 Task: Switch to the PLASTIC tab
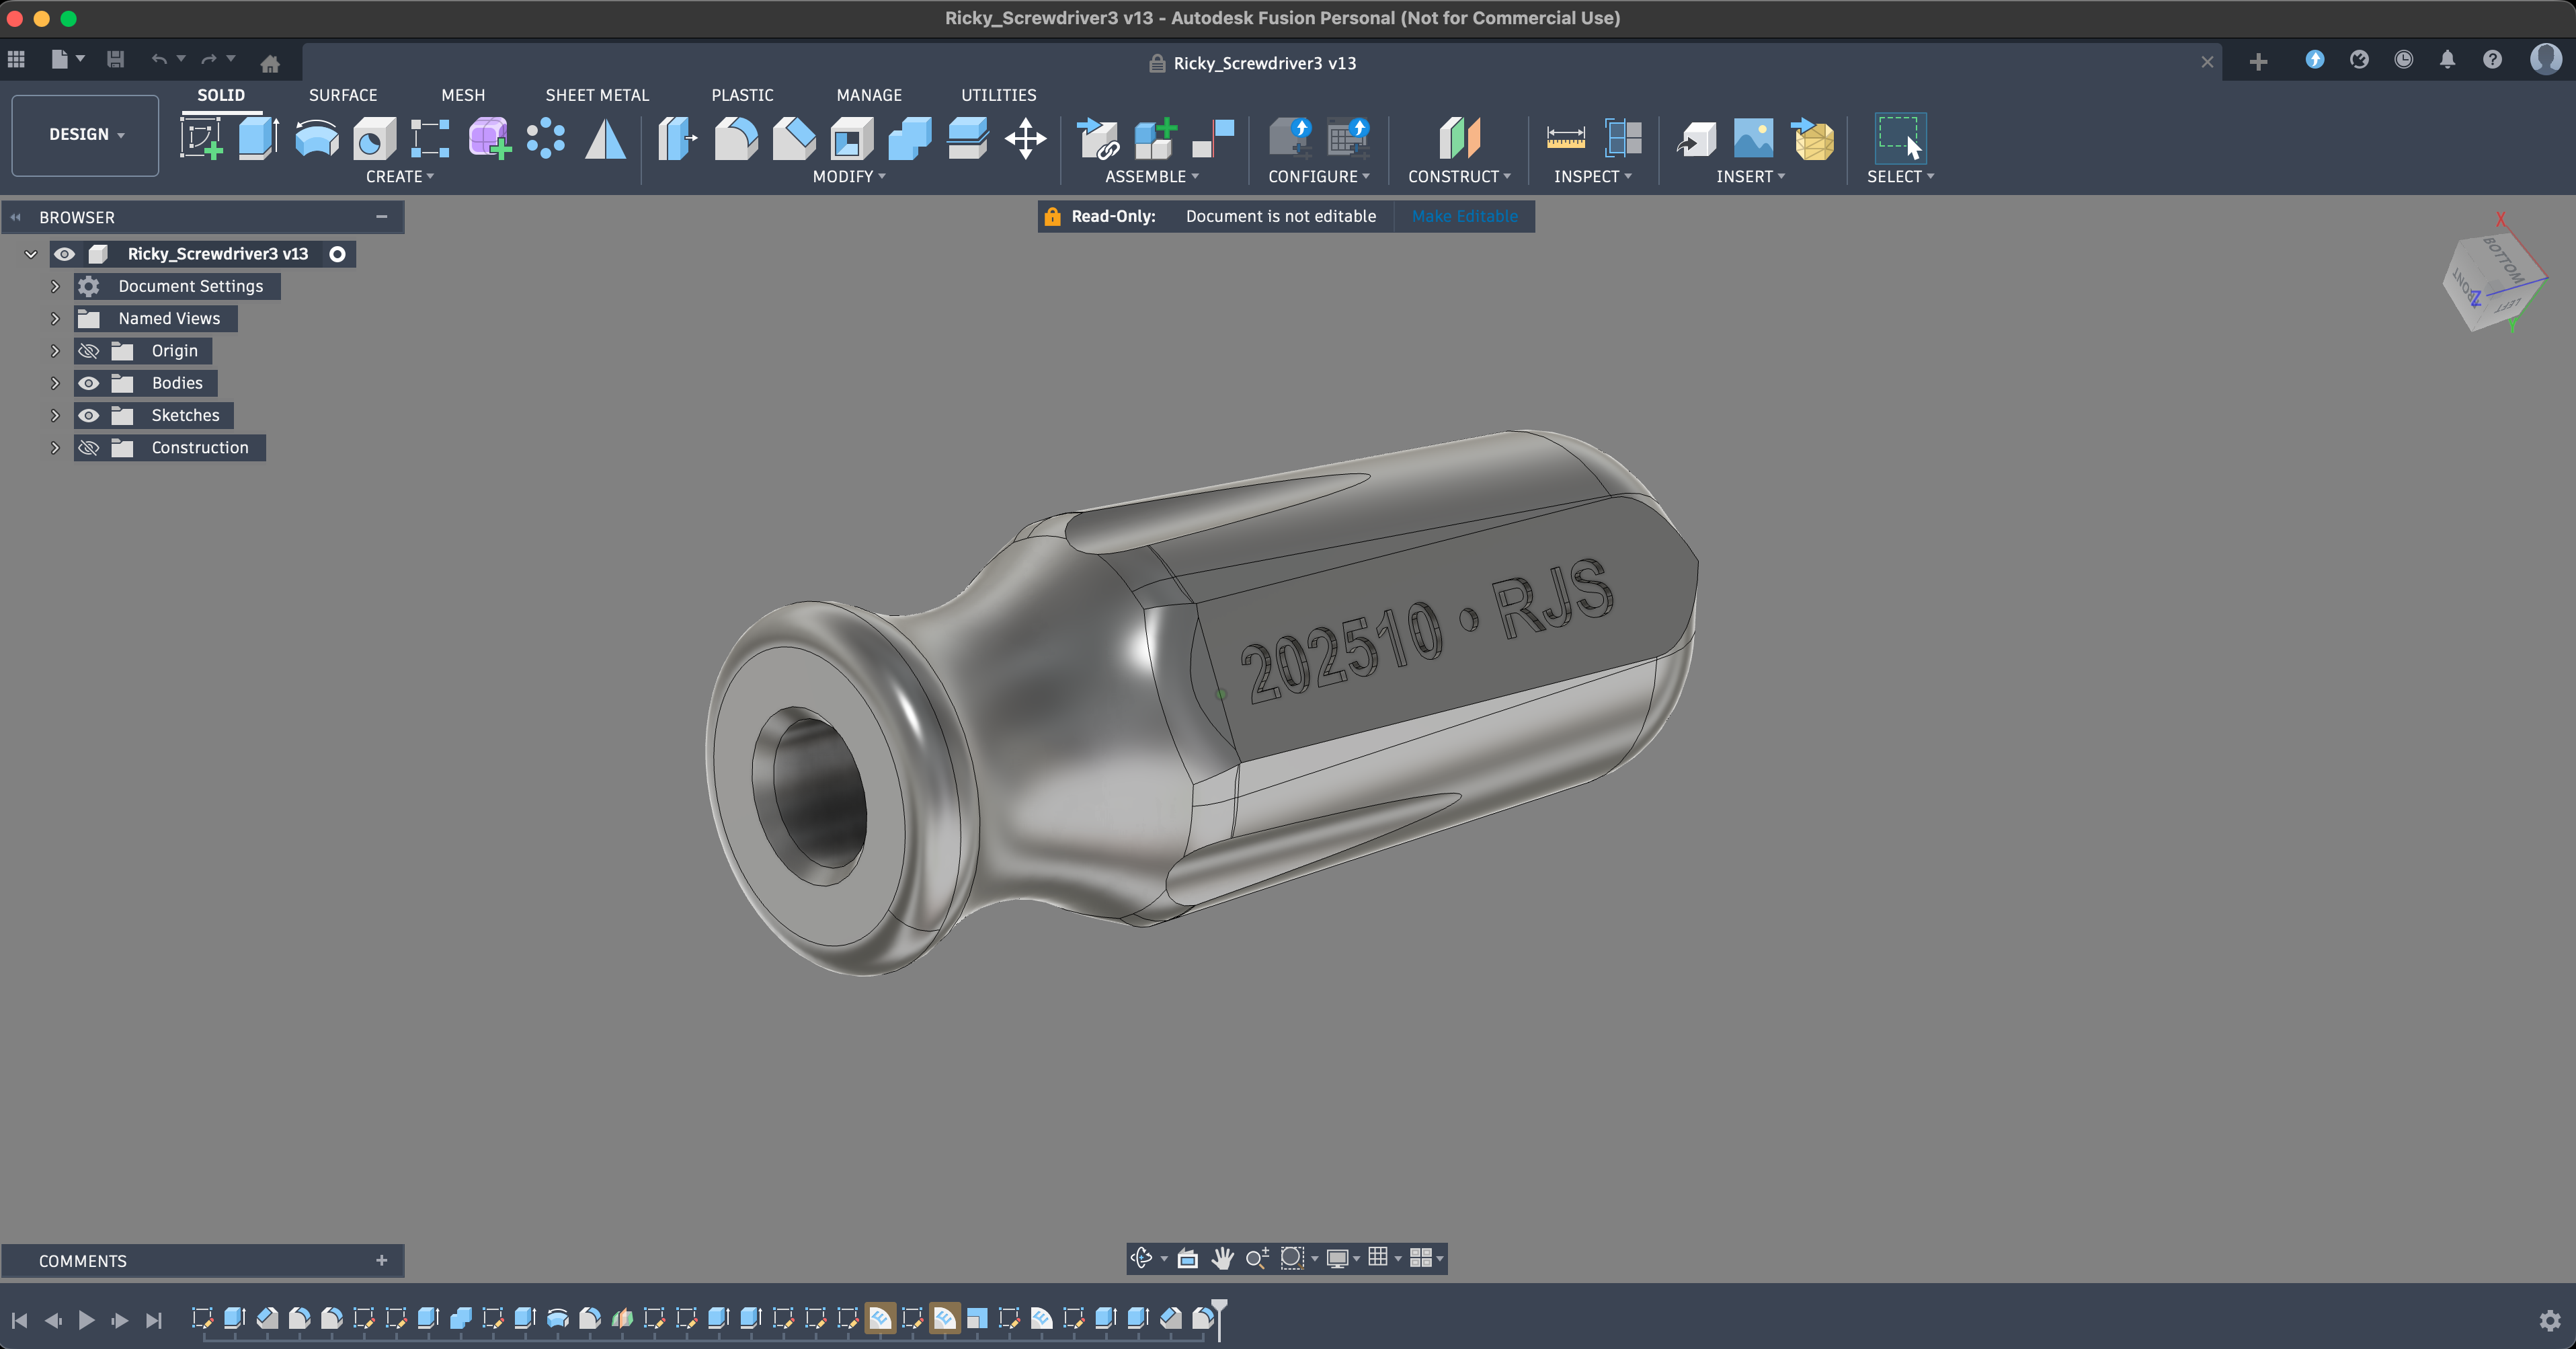742,95
